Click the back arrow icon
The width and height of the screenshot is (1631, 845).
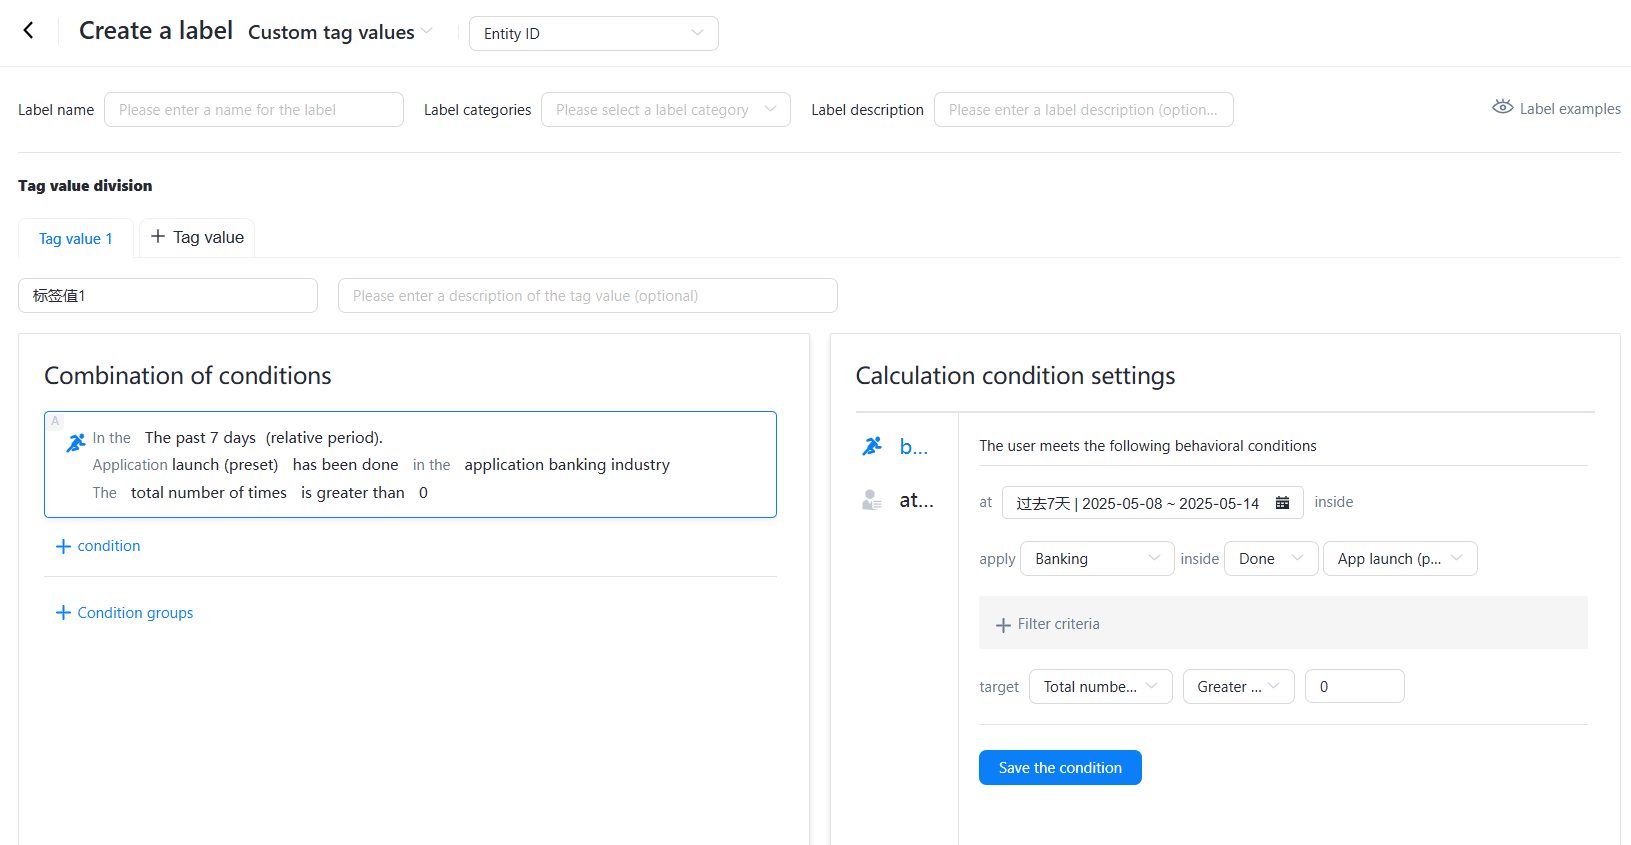[29, 31]
